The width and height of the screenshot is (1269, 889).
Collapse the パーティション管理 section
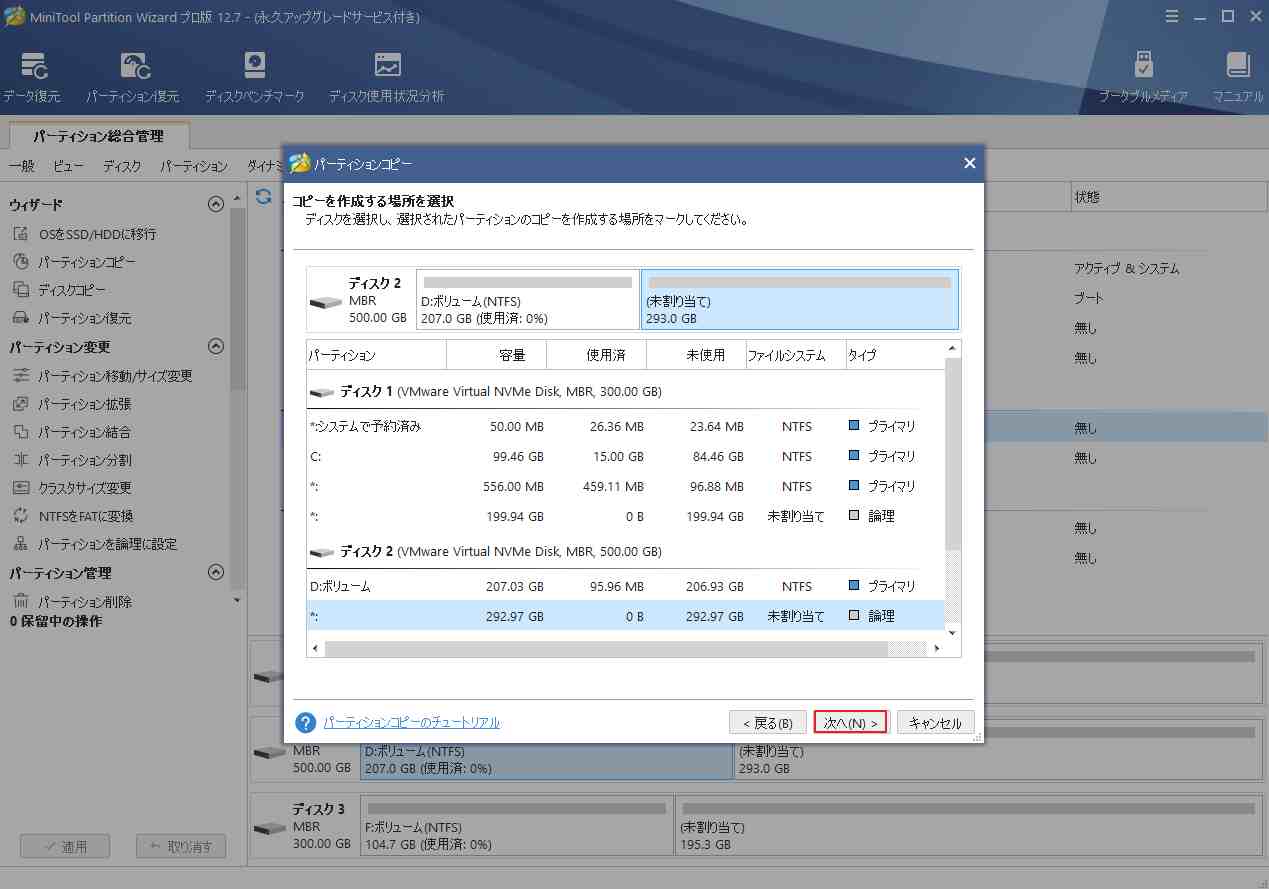(215, 572)
